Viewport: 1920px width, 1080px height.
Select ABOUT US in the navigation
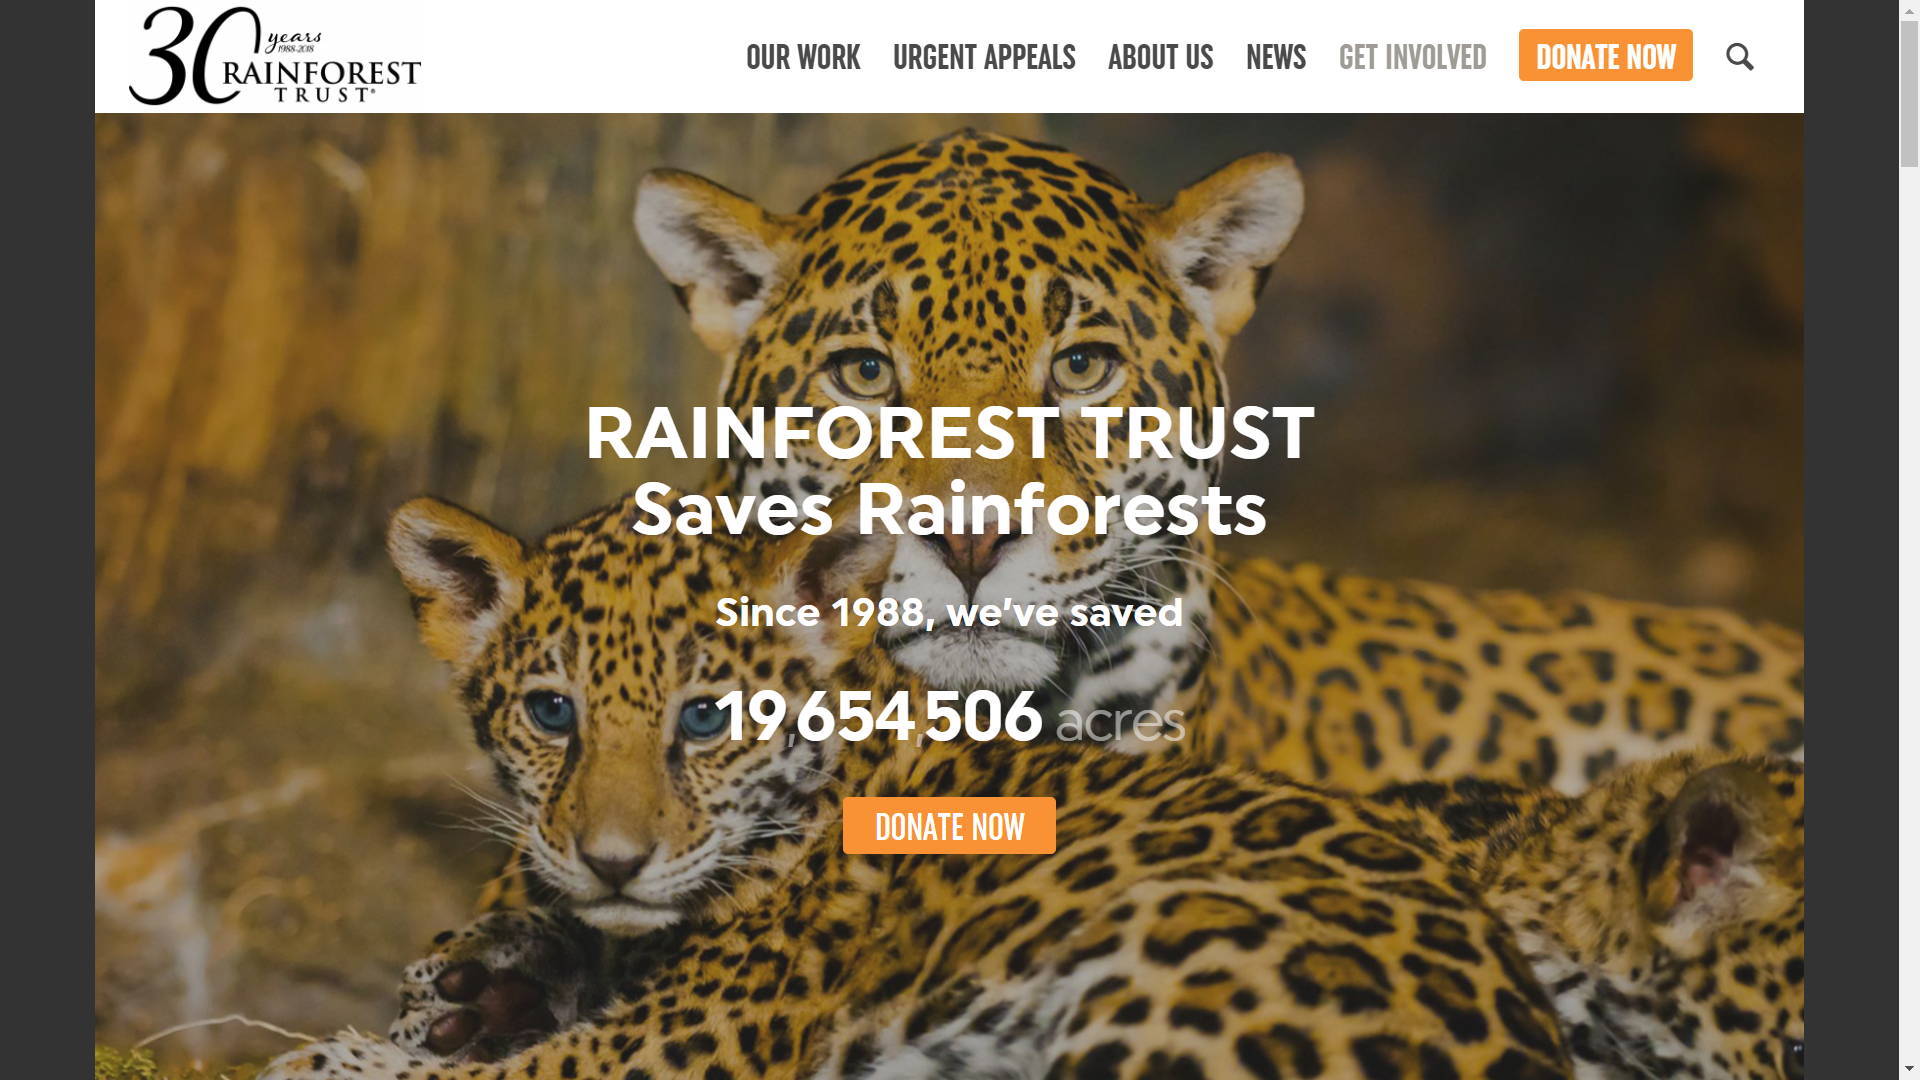[1160, 57]
